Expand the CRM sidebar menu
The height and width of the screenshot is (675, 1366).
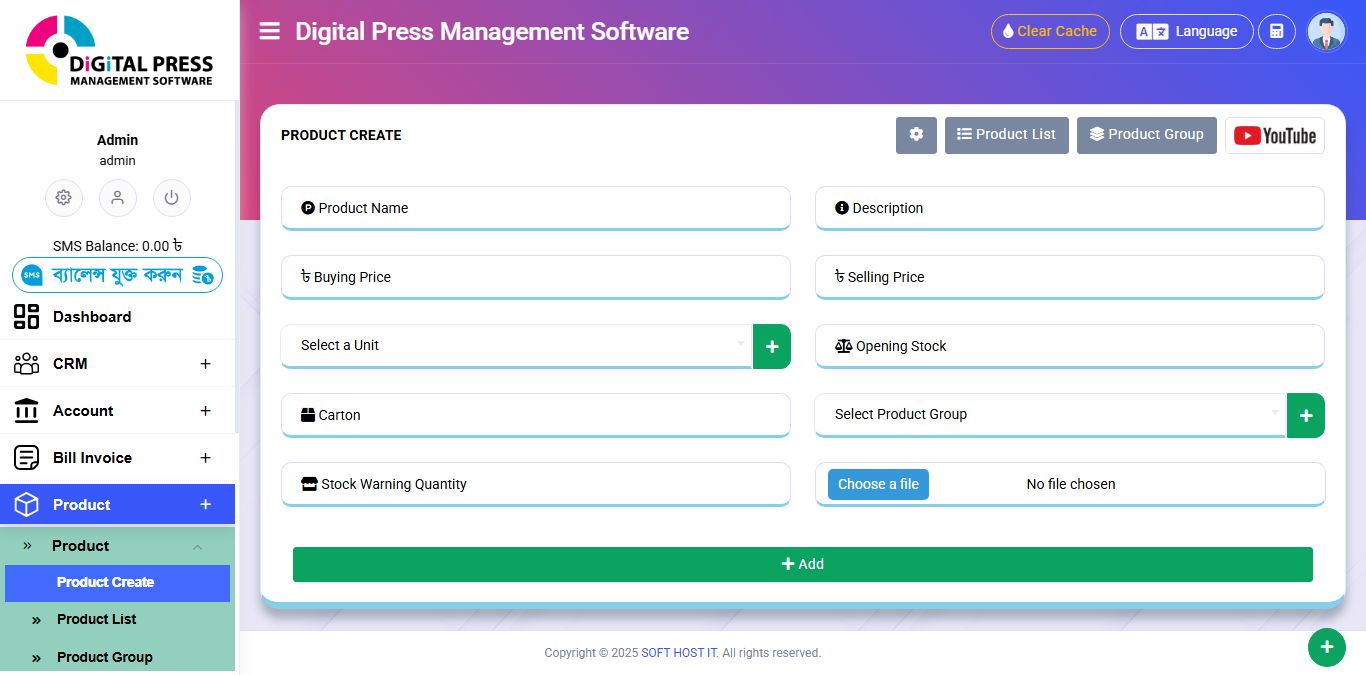118,364
